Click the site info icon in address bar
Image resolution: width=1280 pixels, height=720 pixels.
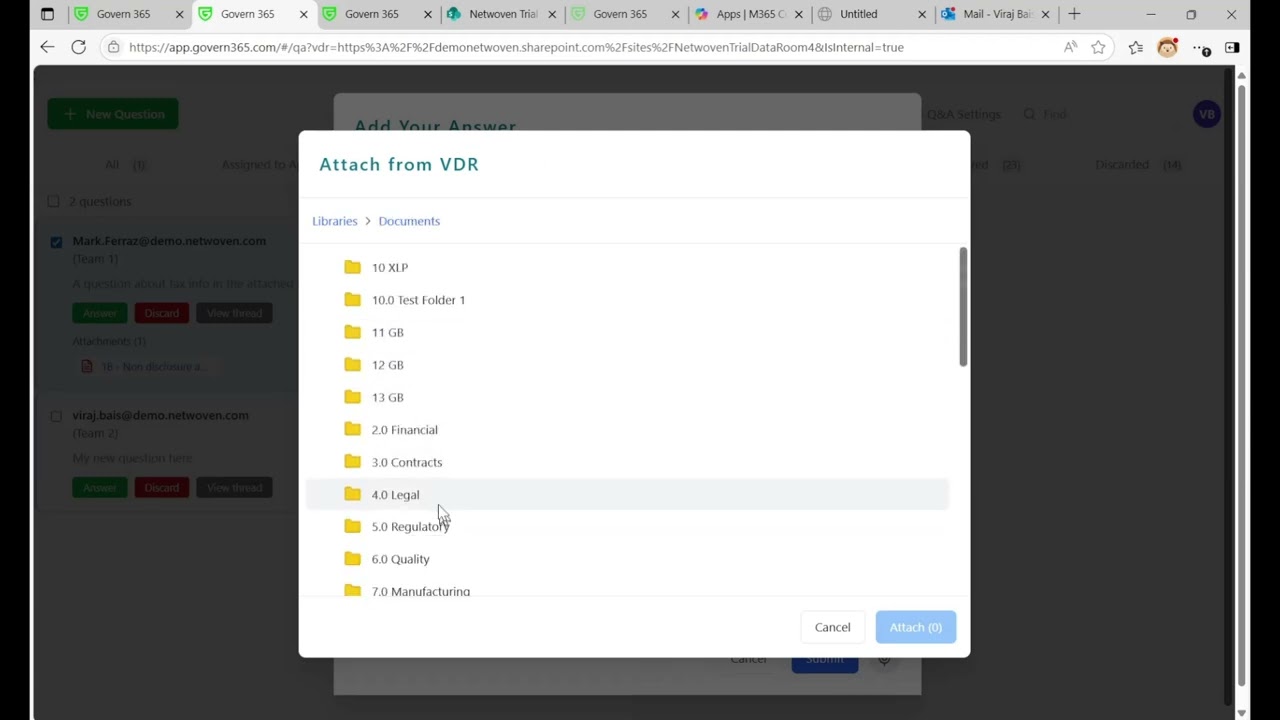tap(113, 47)
